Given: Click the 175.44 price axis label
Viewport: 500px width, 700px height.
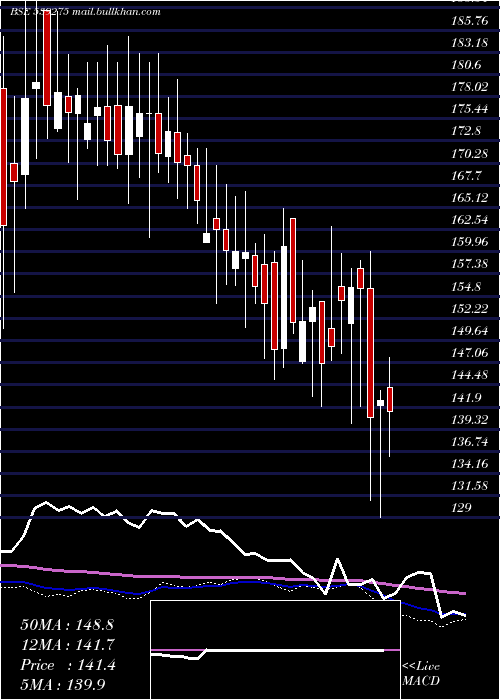Looking at the screenshot, I should tap(470, 109).
